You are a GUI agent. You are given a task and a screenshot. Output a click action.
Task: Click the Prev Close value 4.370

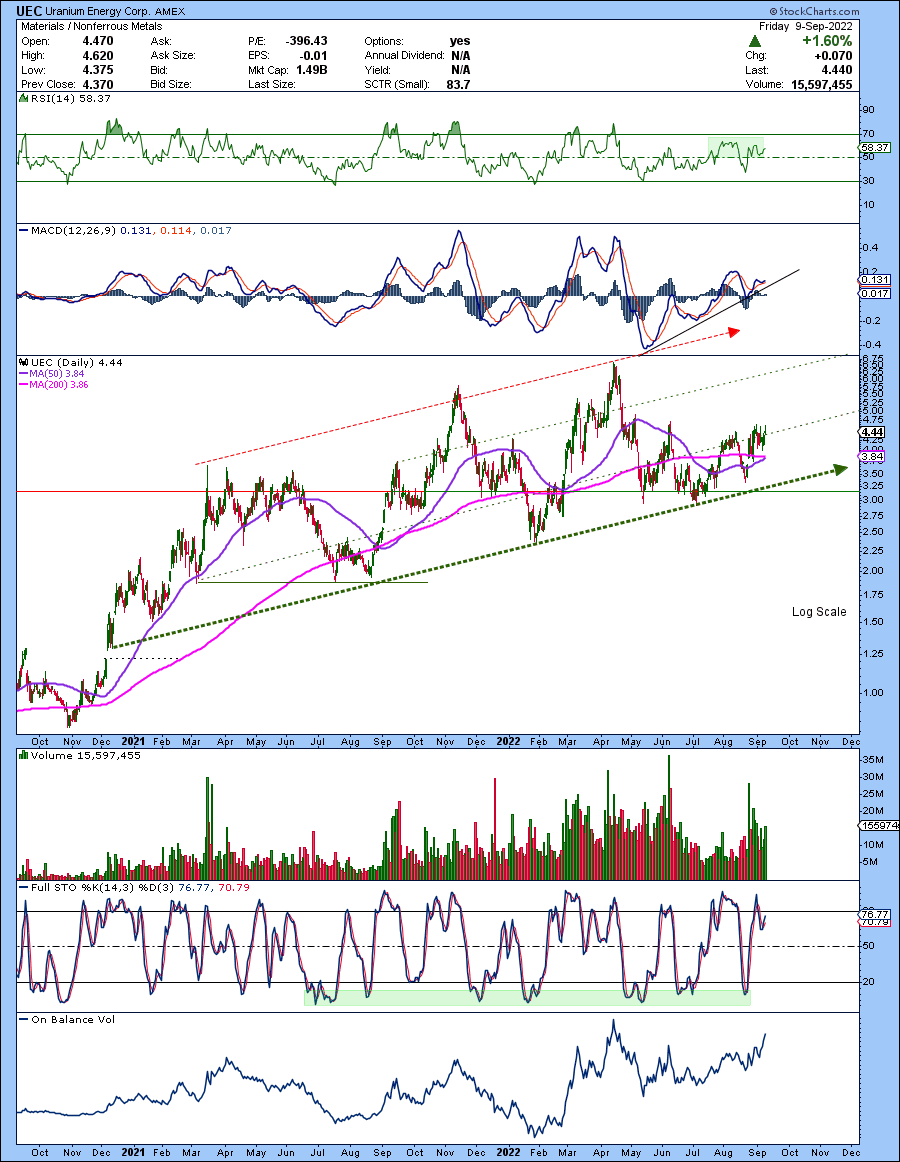click(x=98, y=84)
